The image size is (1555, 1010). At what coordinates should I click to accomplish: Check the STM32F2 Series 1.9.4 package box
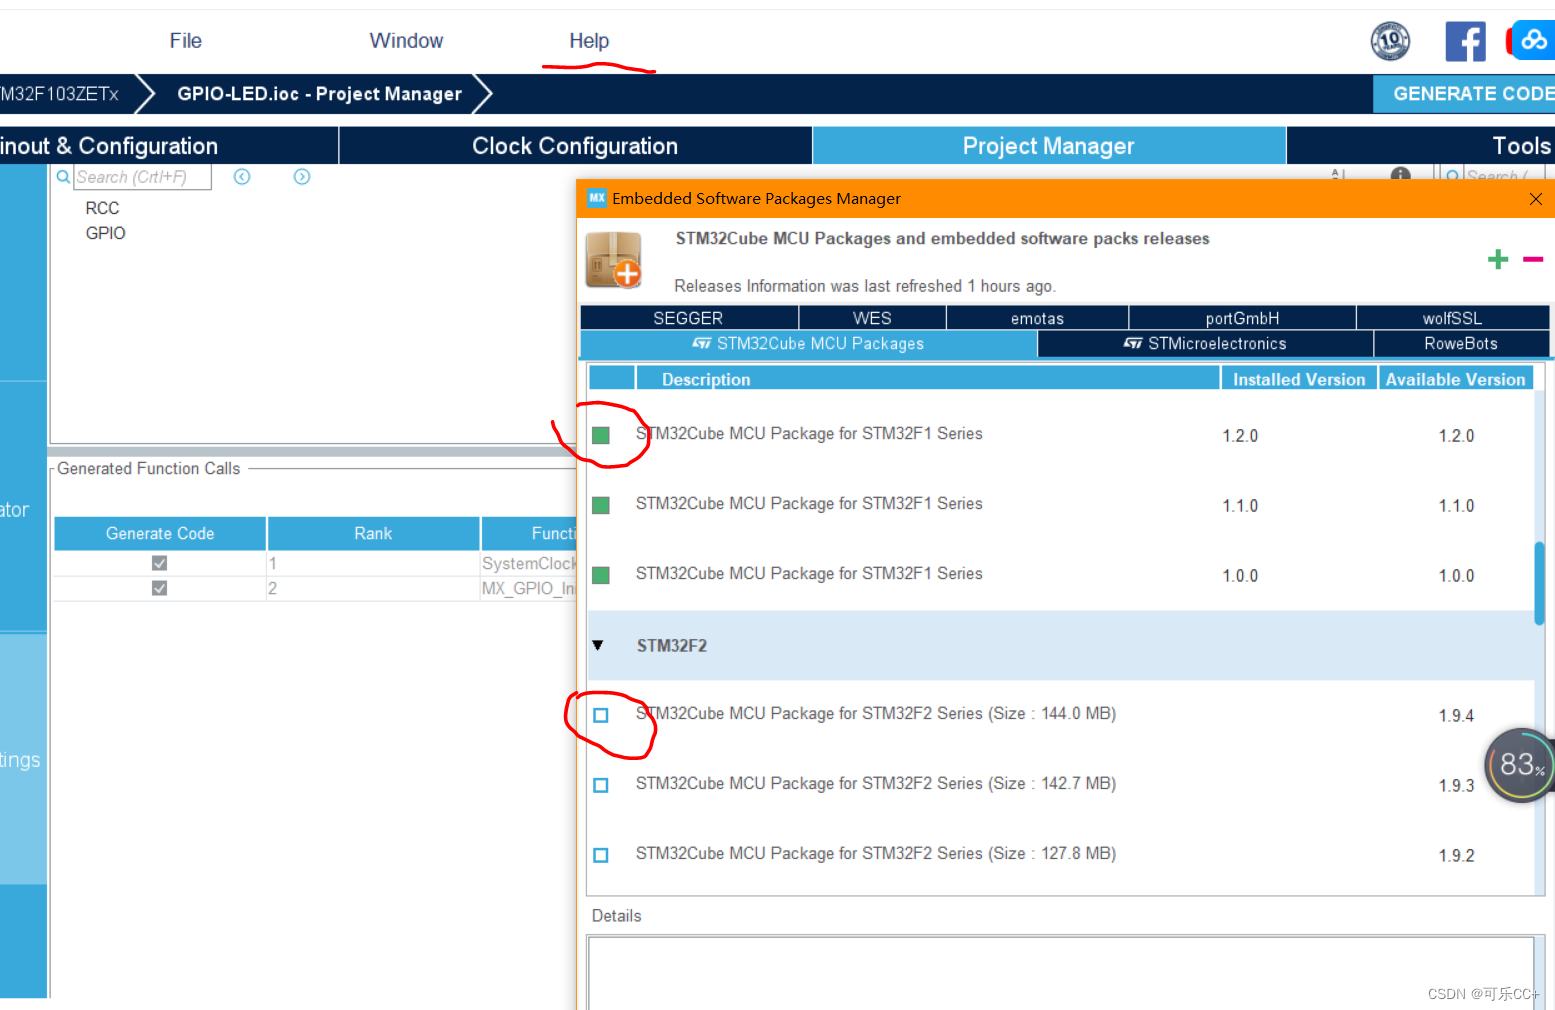coord(601,715)
